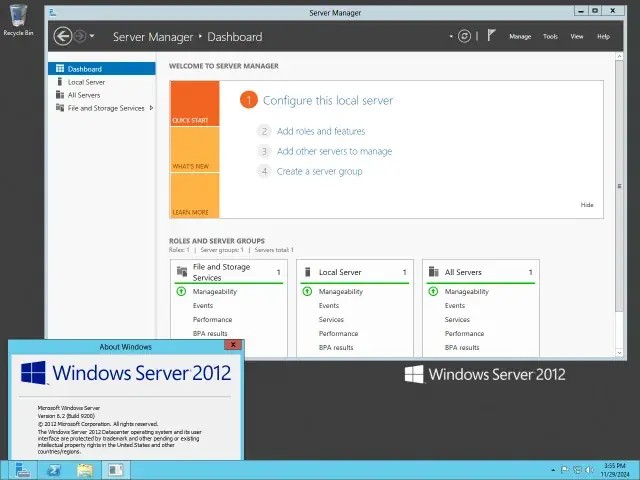Screen dimensions: 640x480
Task: Click Configure this local server link
Action: [x=328, y=100]
